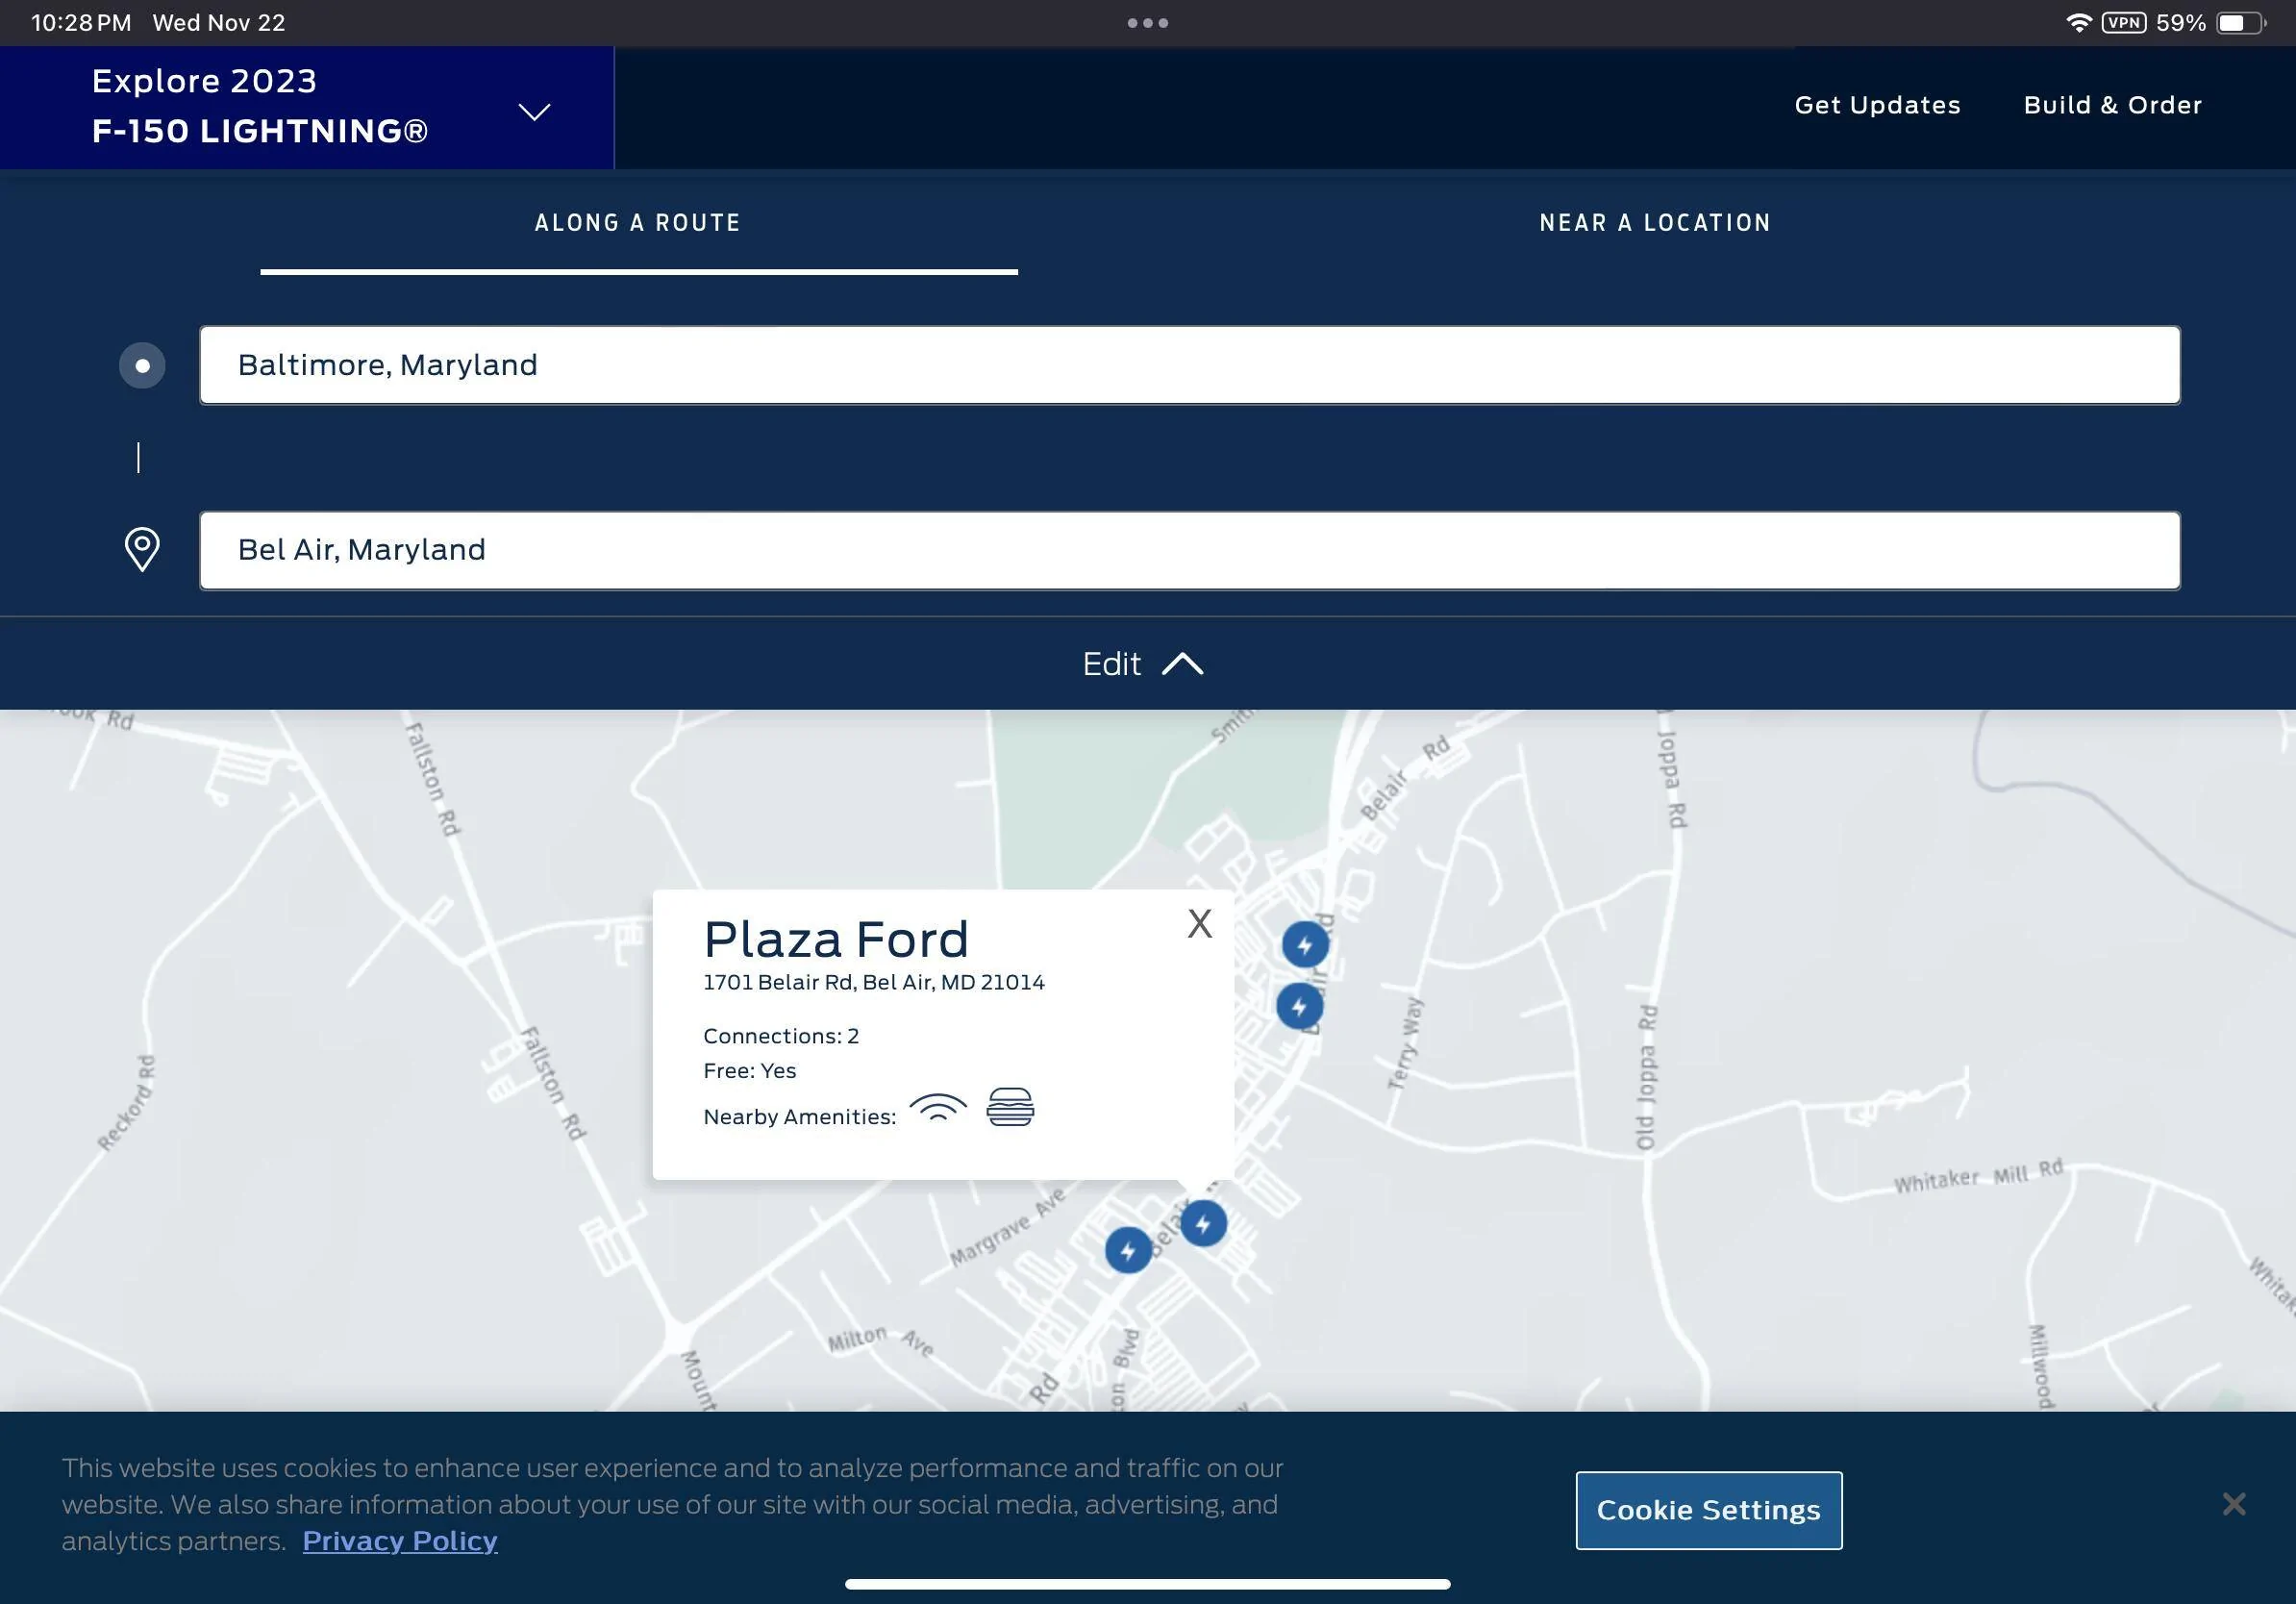Click the Plaza Ford title text
Image resolution: width=2296 pixels, height=1604 pixels.
click(836, 940)
